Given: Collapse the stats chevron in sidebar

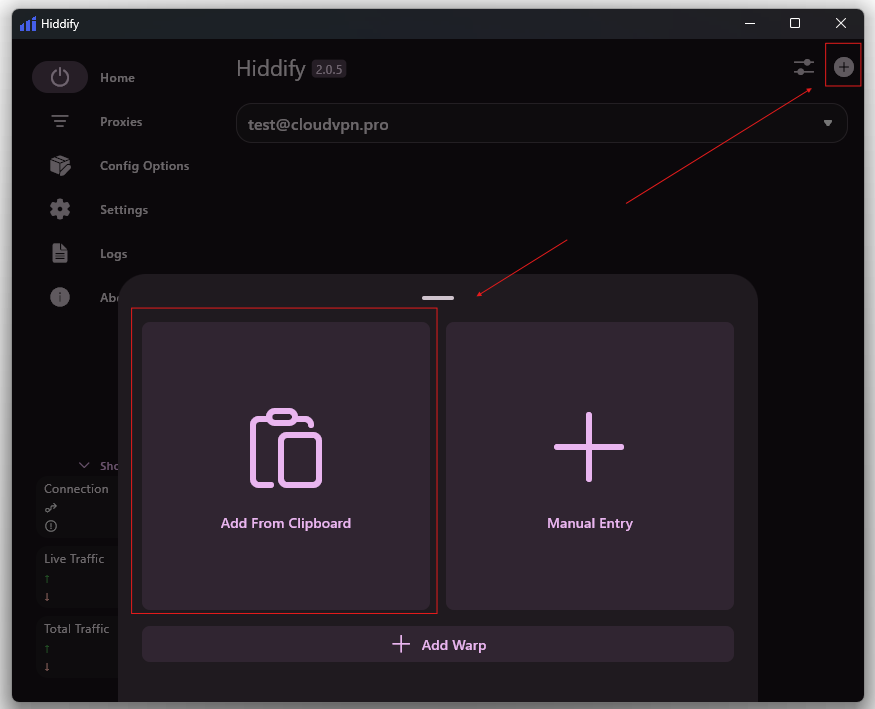Looking at the screenshot, I should pos(84,465).
